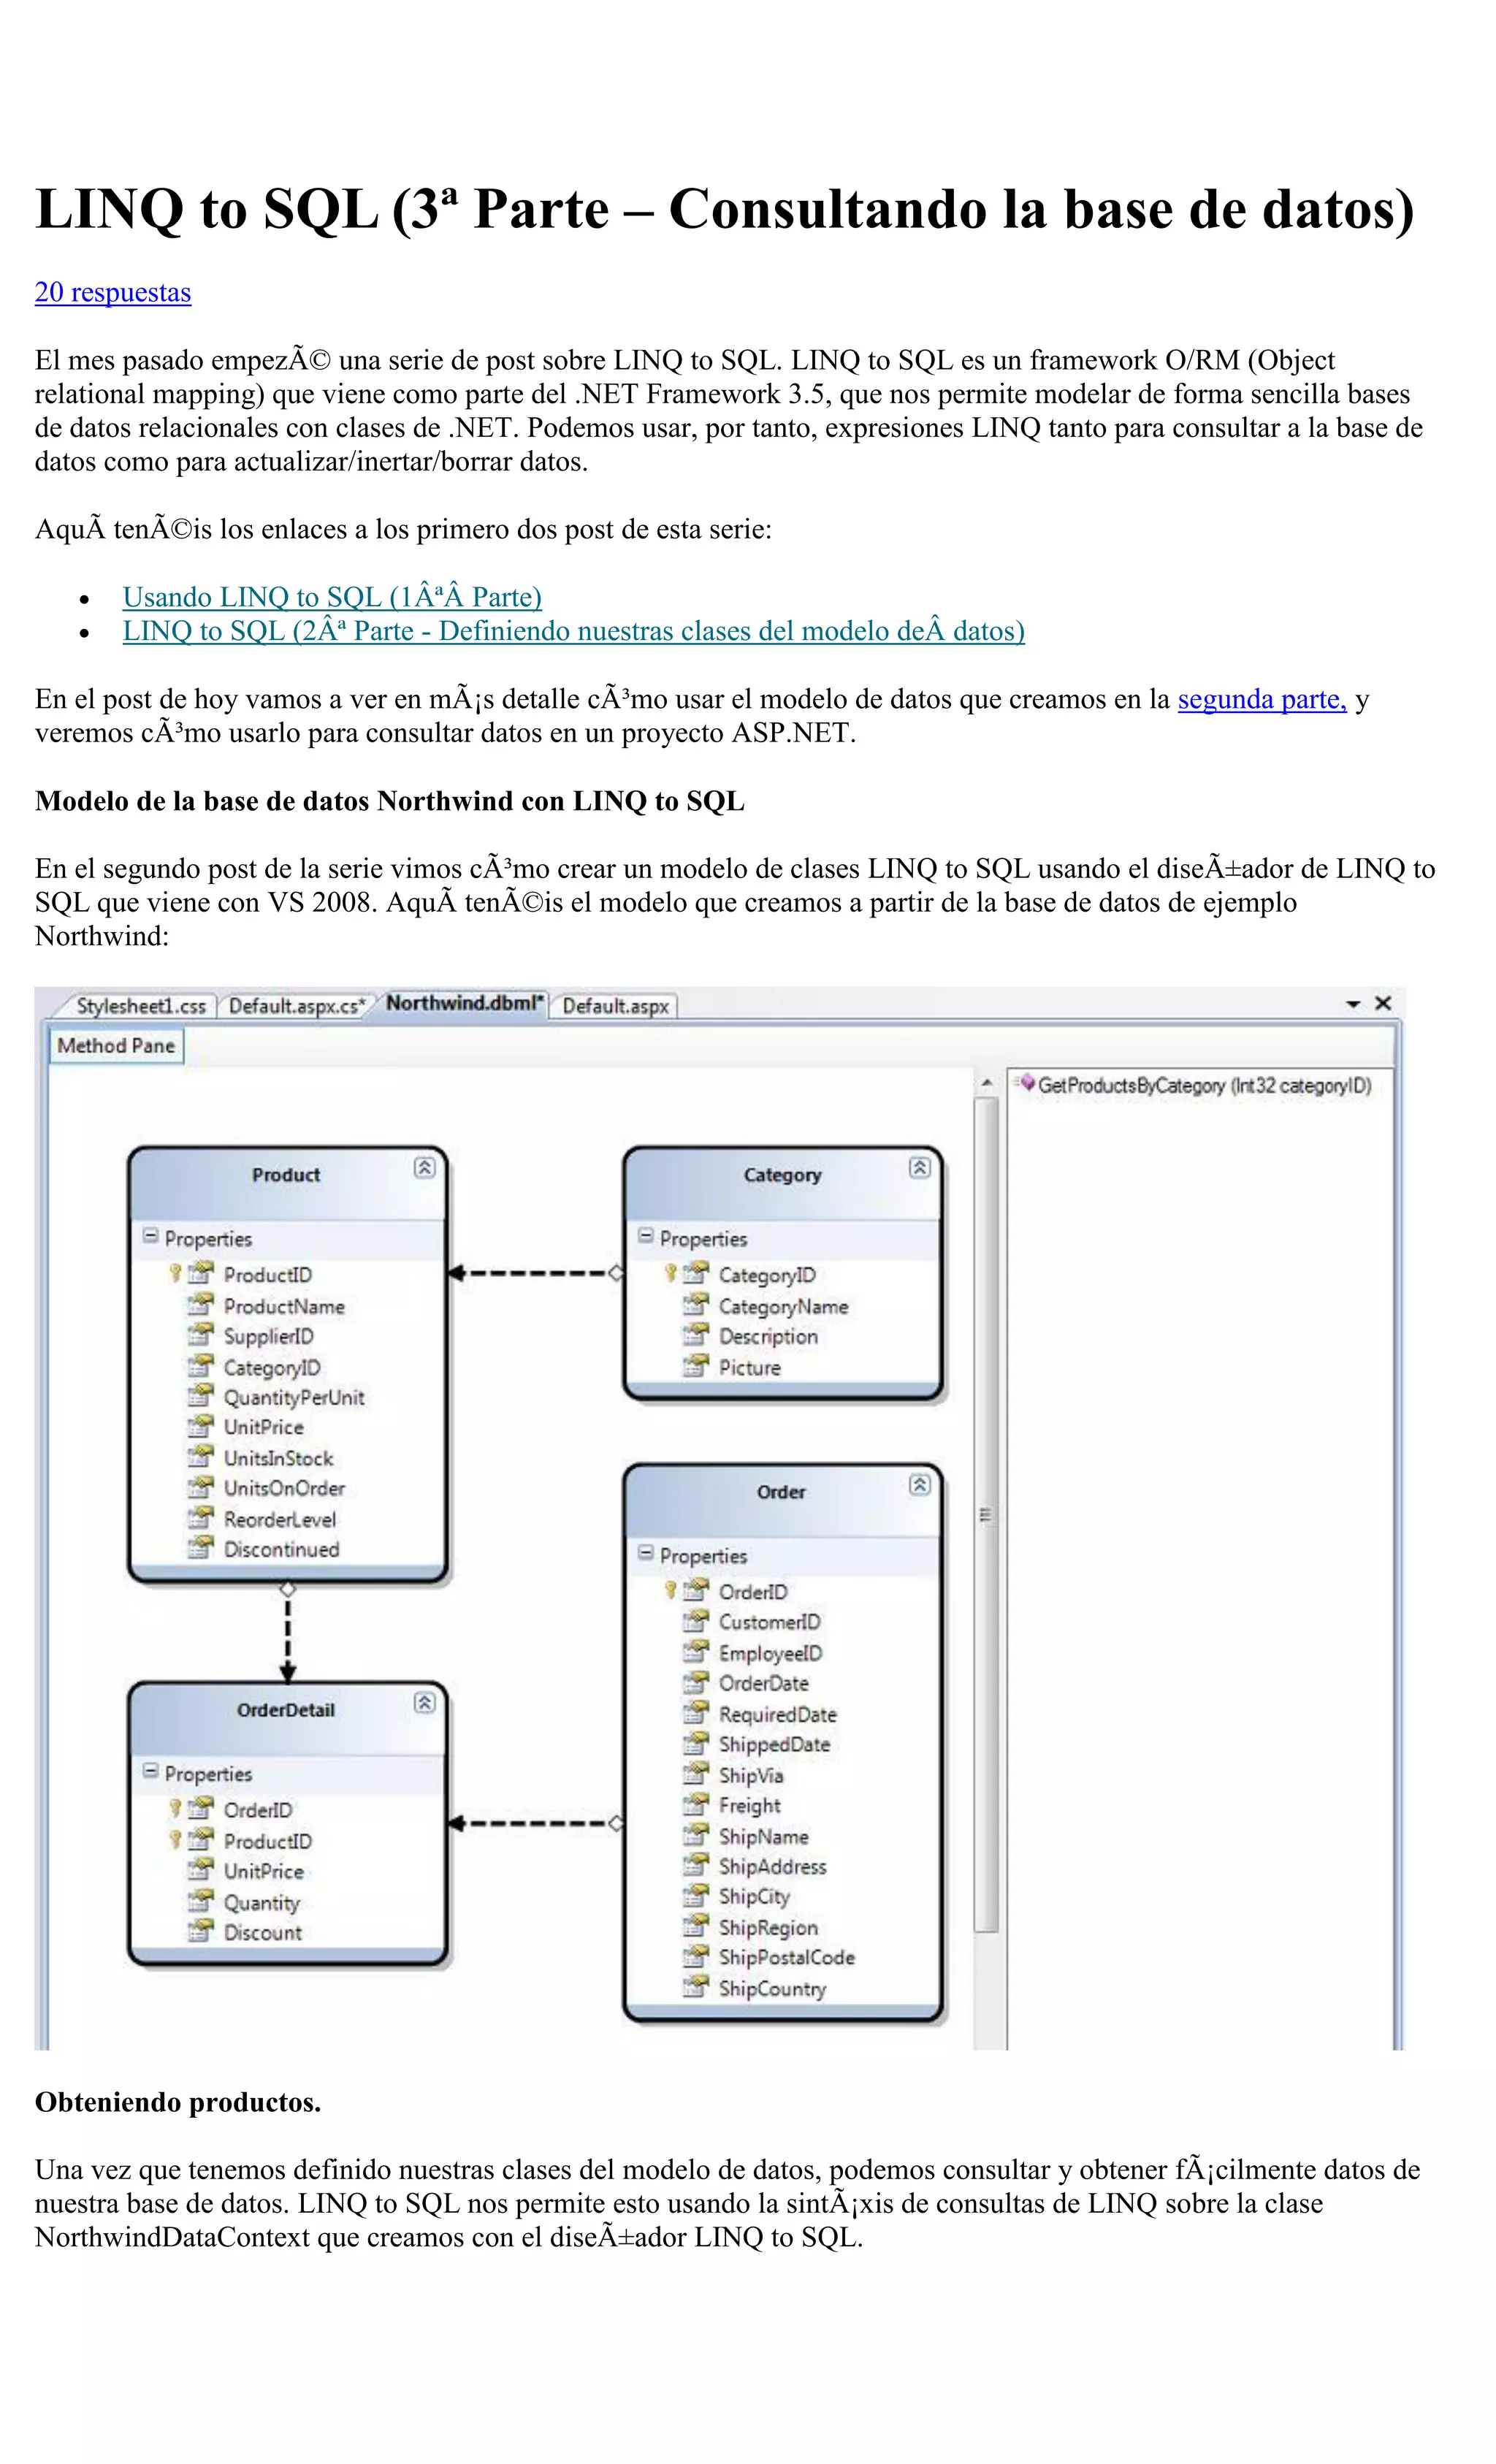
Task: Collapse Properties section in Order table
Action: 646,1553
